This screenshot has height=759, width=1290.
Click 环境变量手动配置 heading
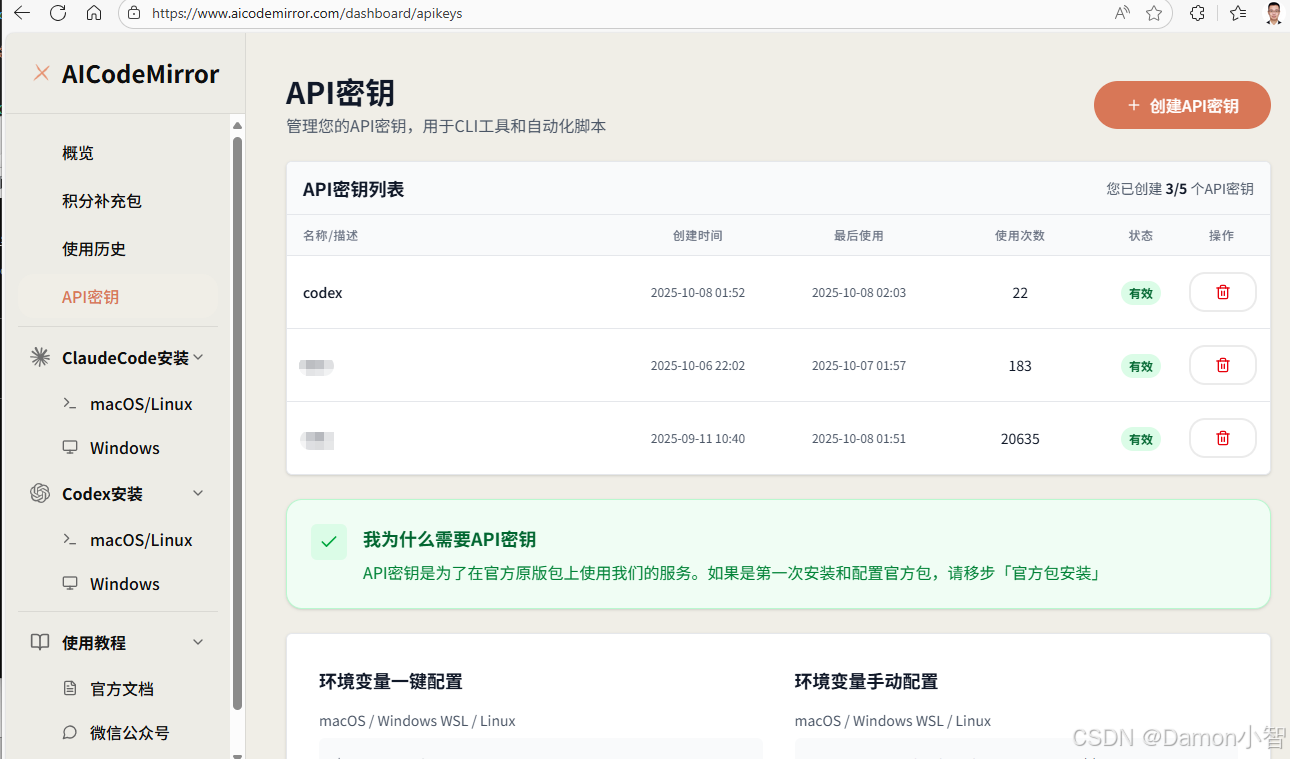click(x=867, y=682)
